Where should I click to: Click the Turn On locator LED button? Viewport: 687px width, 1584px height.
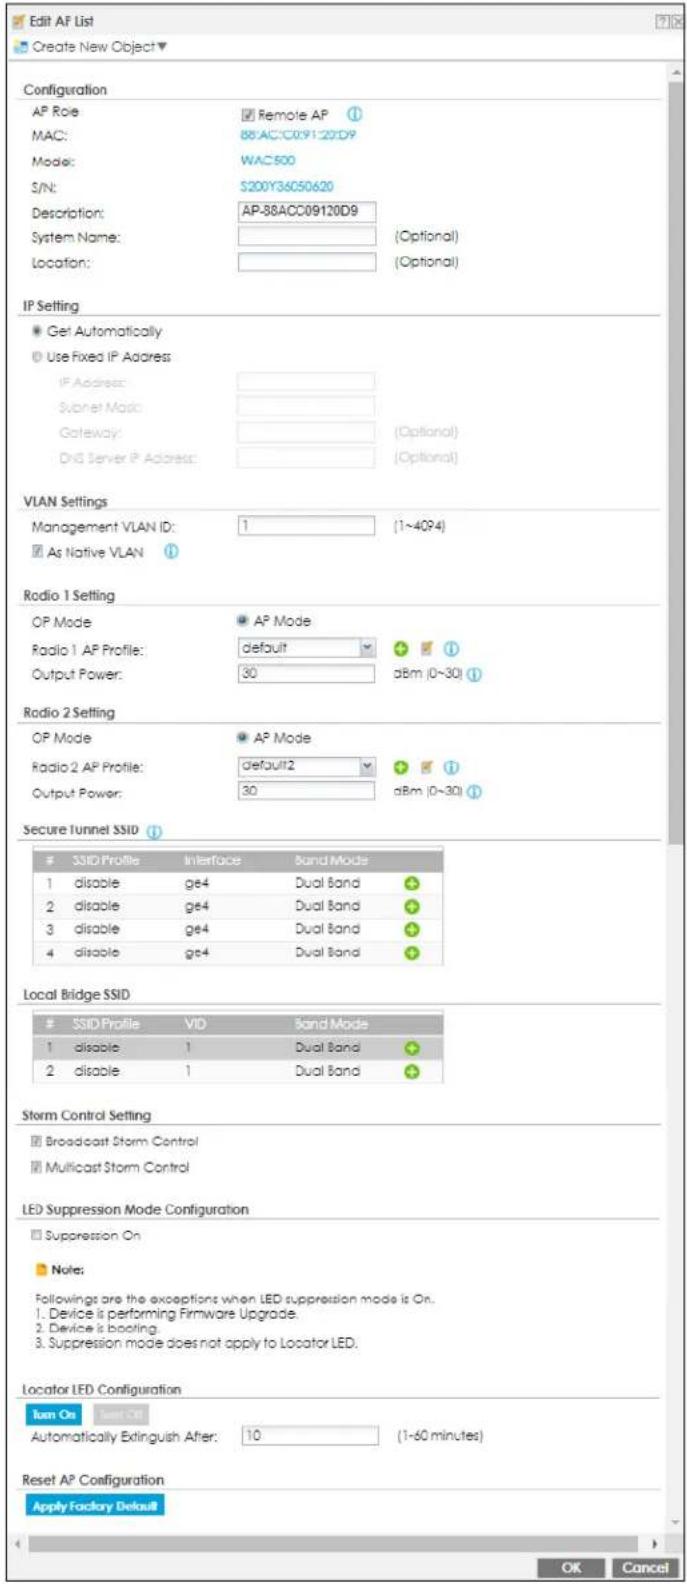click(x=54, y=1414)
